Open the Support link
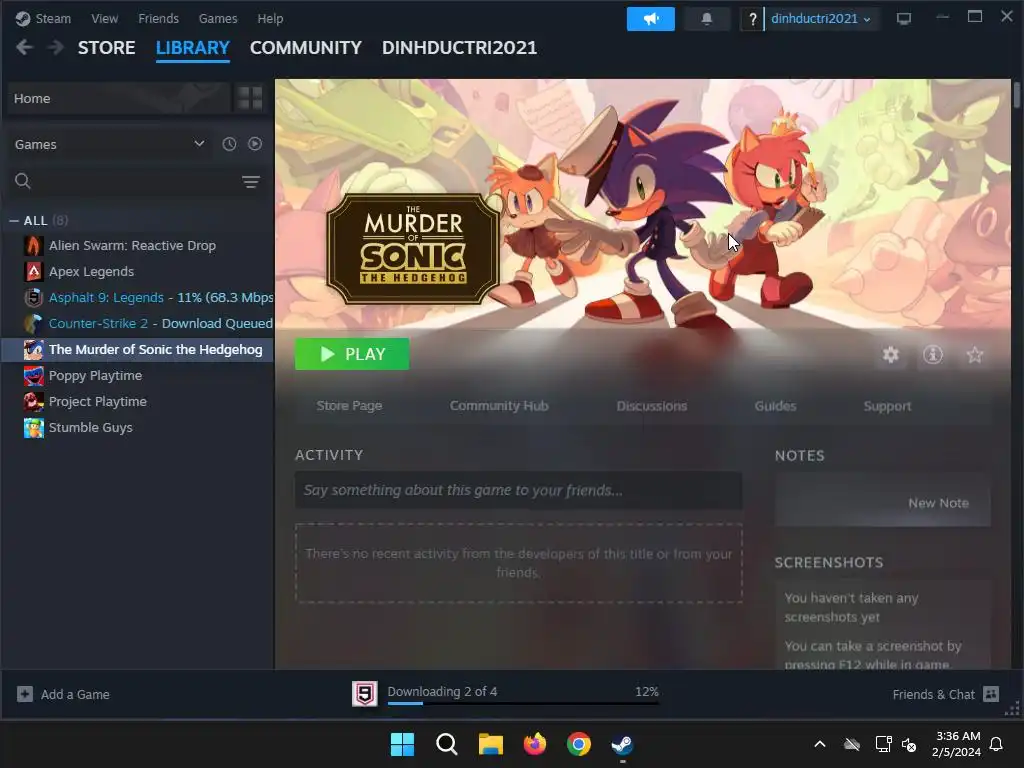The height and width of the screenshot is (768, 1024). tap(887, 406)
